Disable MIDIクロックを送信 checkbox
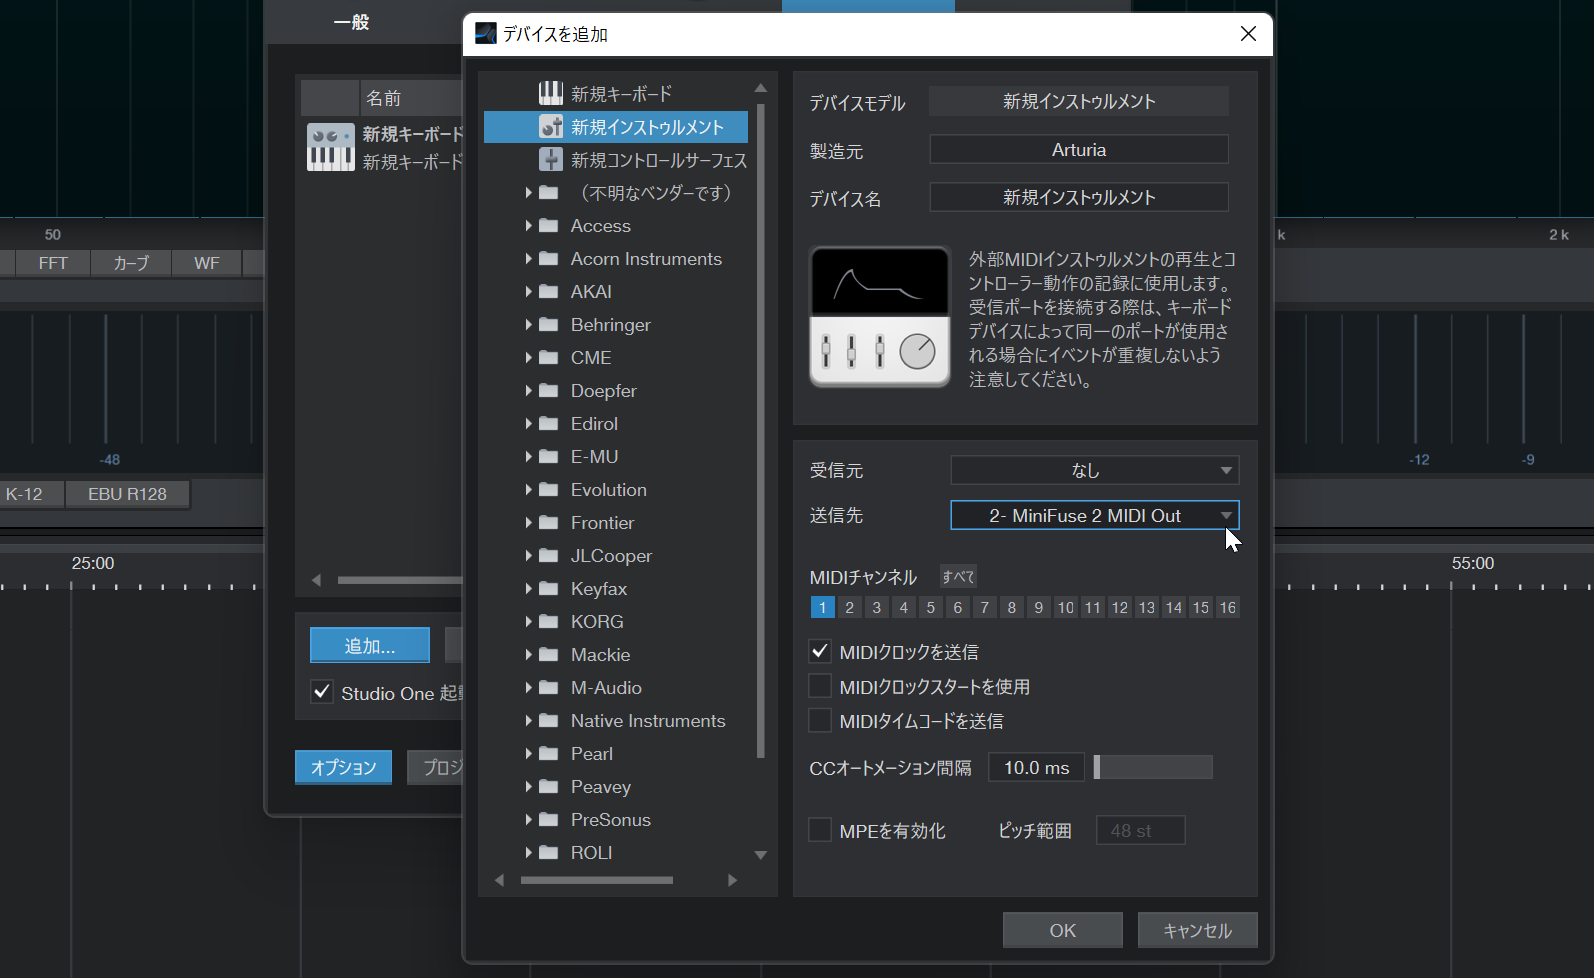1594x978 pixels. [820, 652]
